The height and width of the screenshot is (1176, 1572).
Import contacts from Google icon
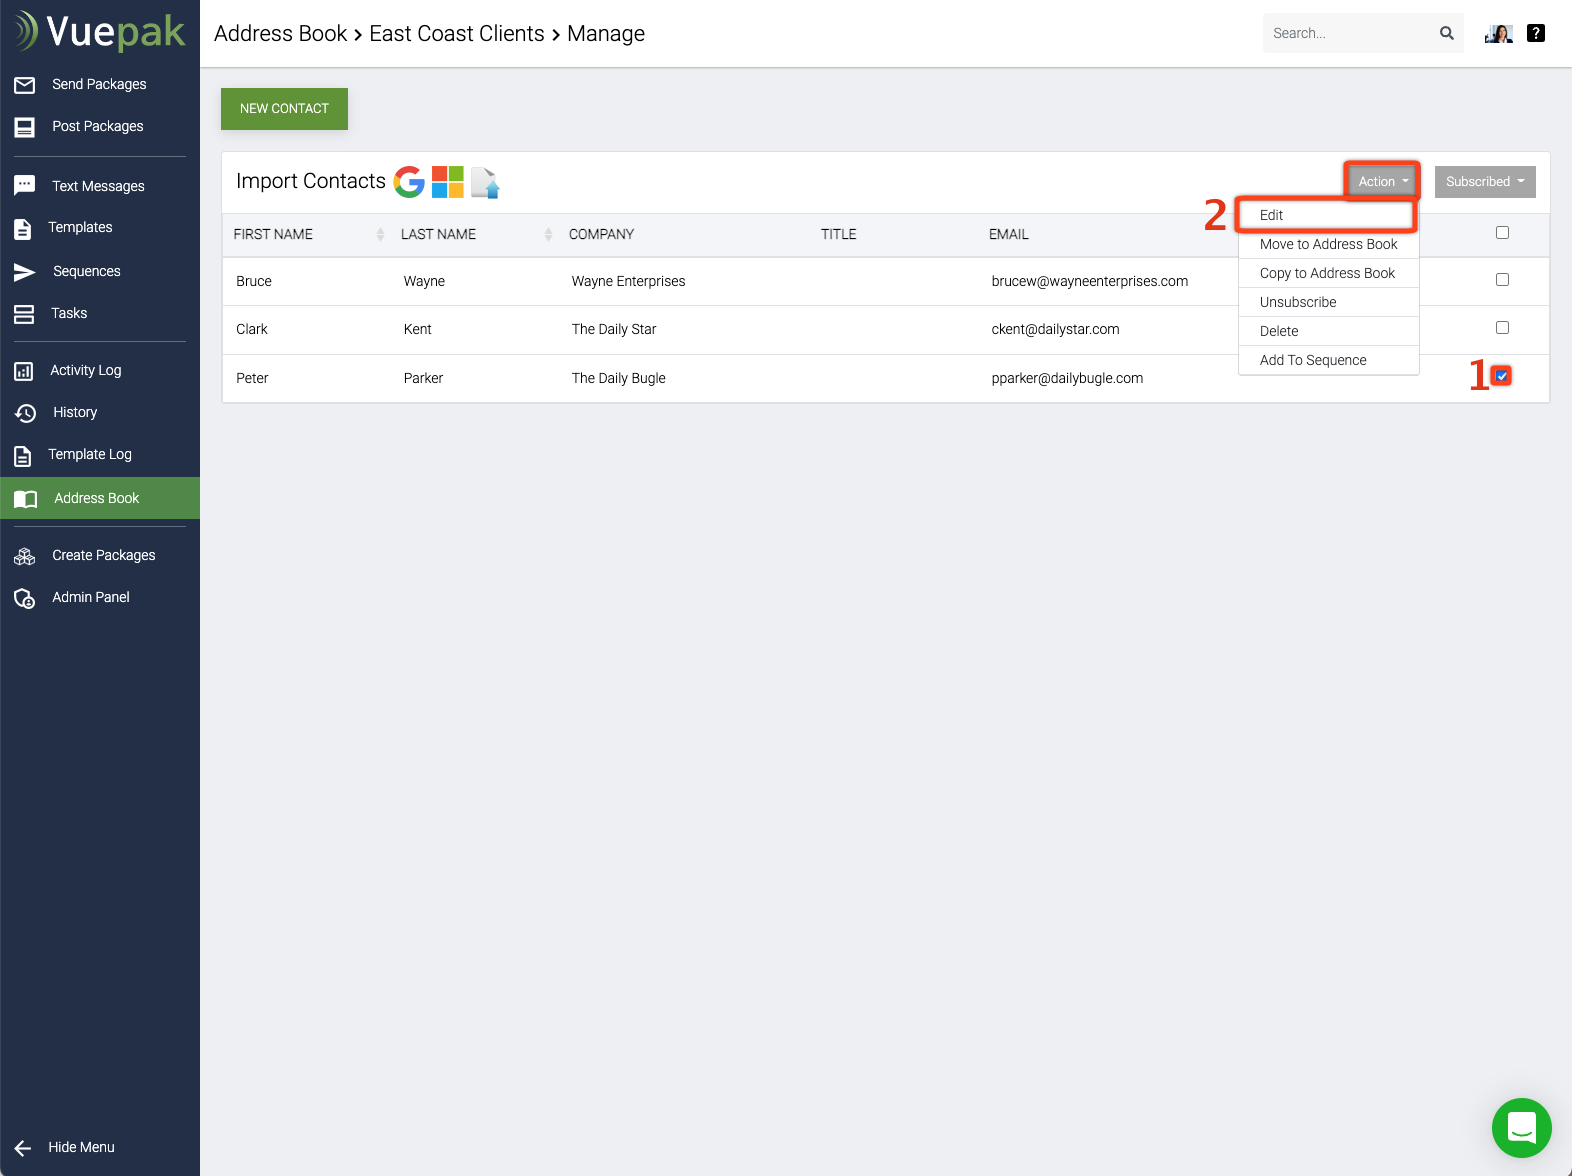click(409, 182)
